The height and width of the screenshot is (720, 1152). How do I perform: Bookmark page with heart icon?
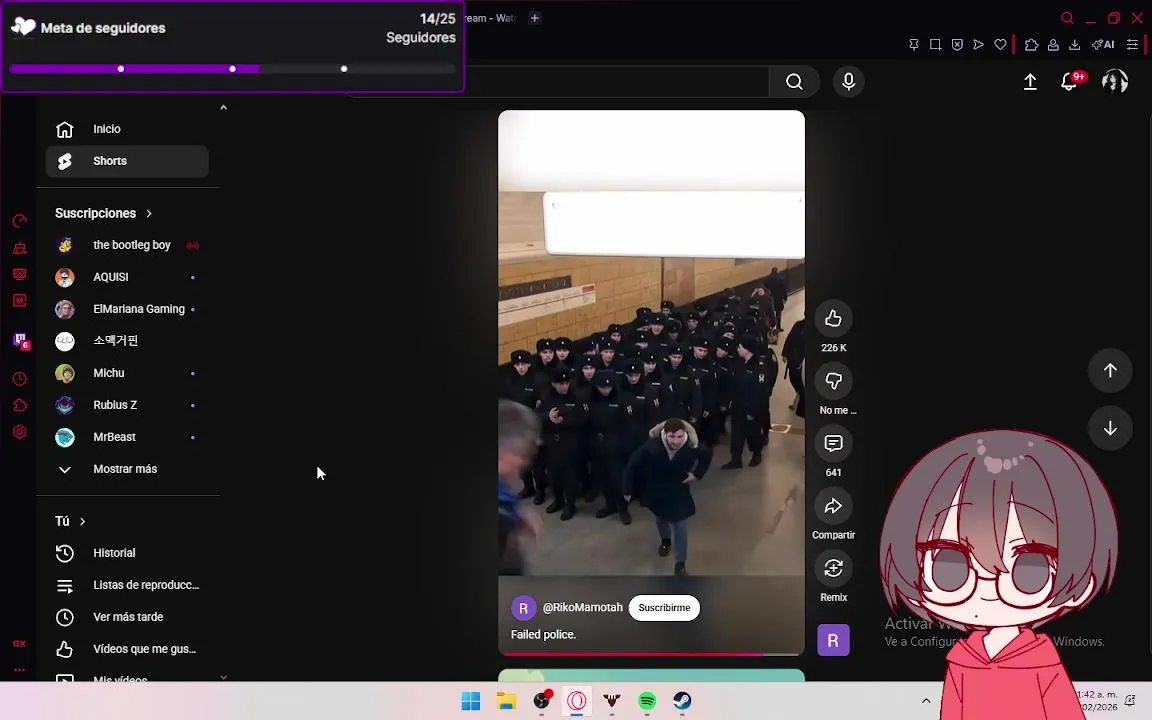click(x=1000, y=45)
